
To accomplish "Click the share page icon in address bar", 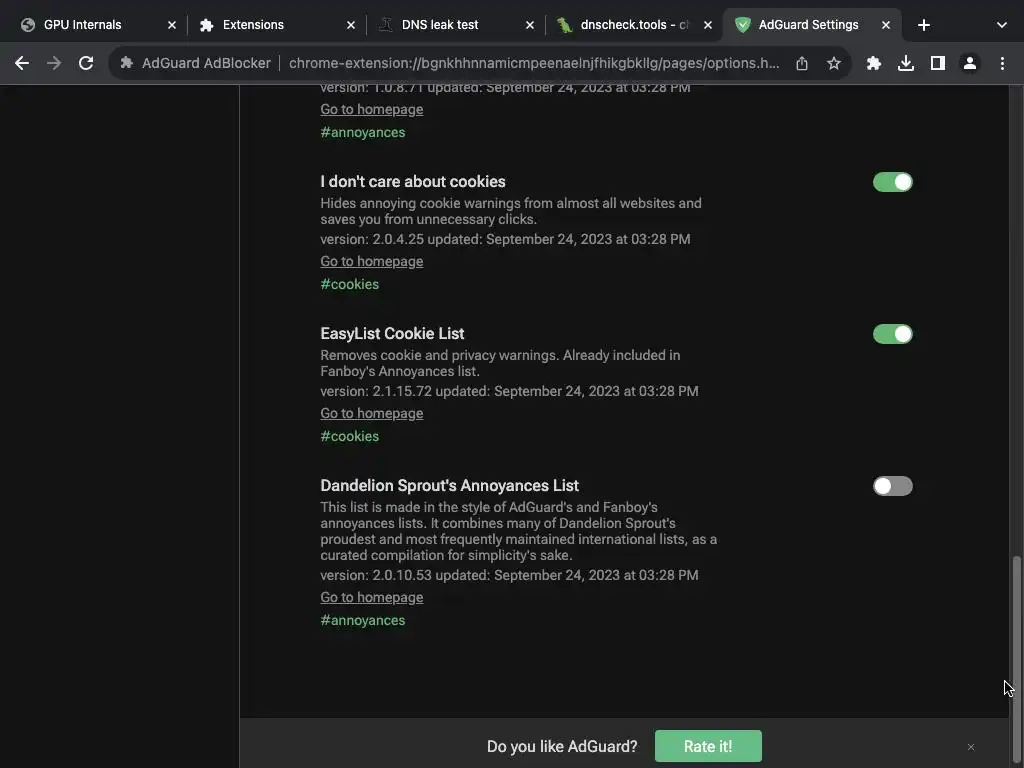I will [802, 63].
